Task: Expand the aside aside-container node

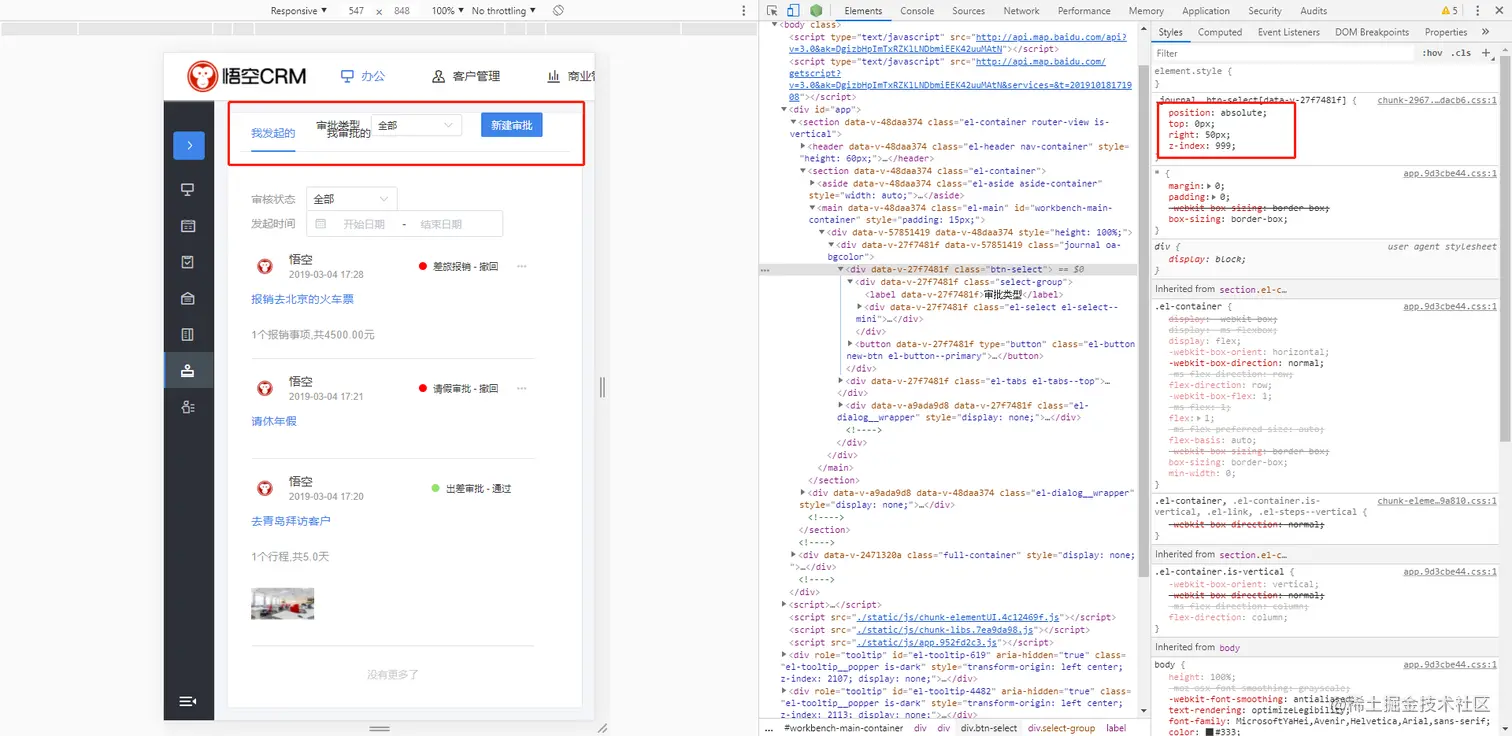Action: click(x=813, y=184)
